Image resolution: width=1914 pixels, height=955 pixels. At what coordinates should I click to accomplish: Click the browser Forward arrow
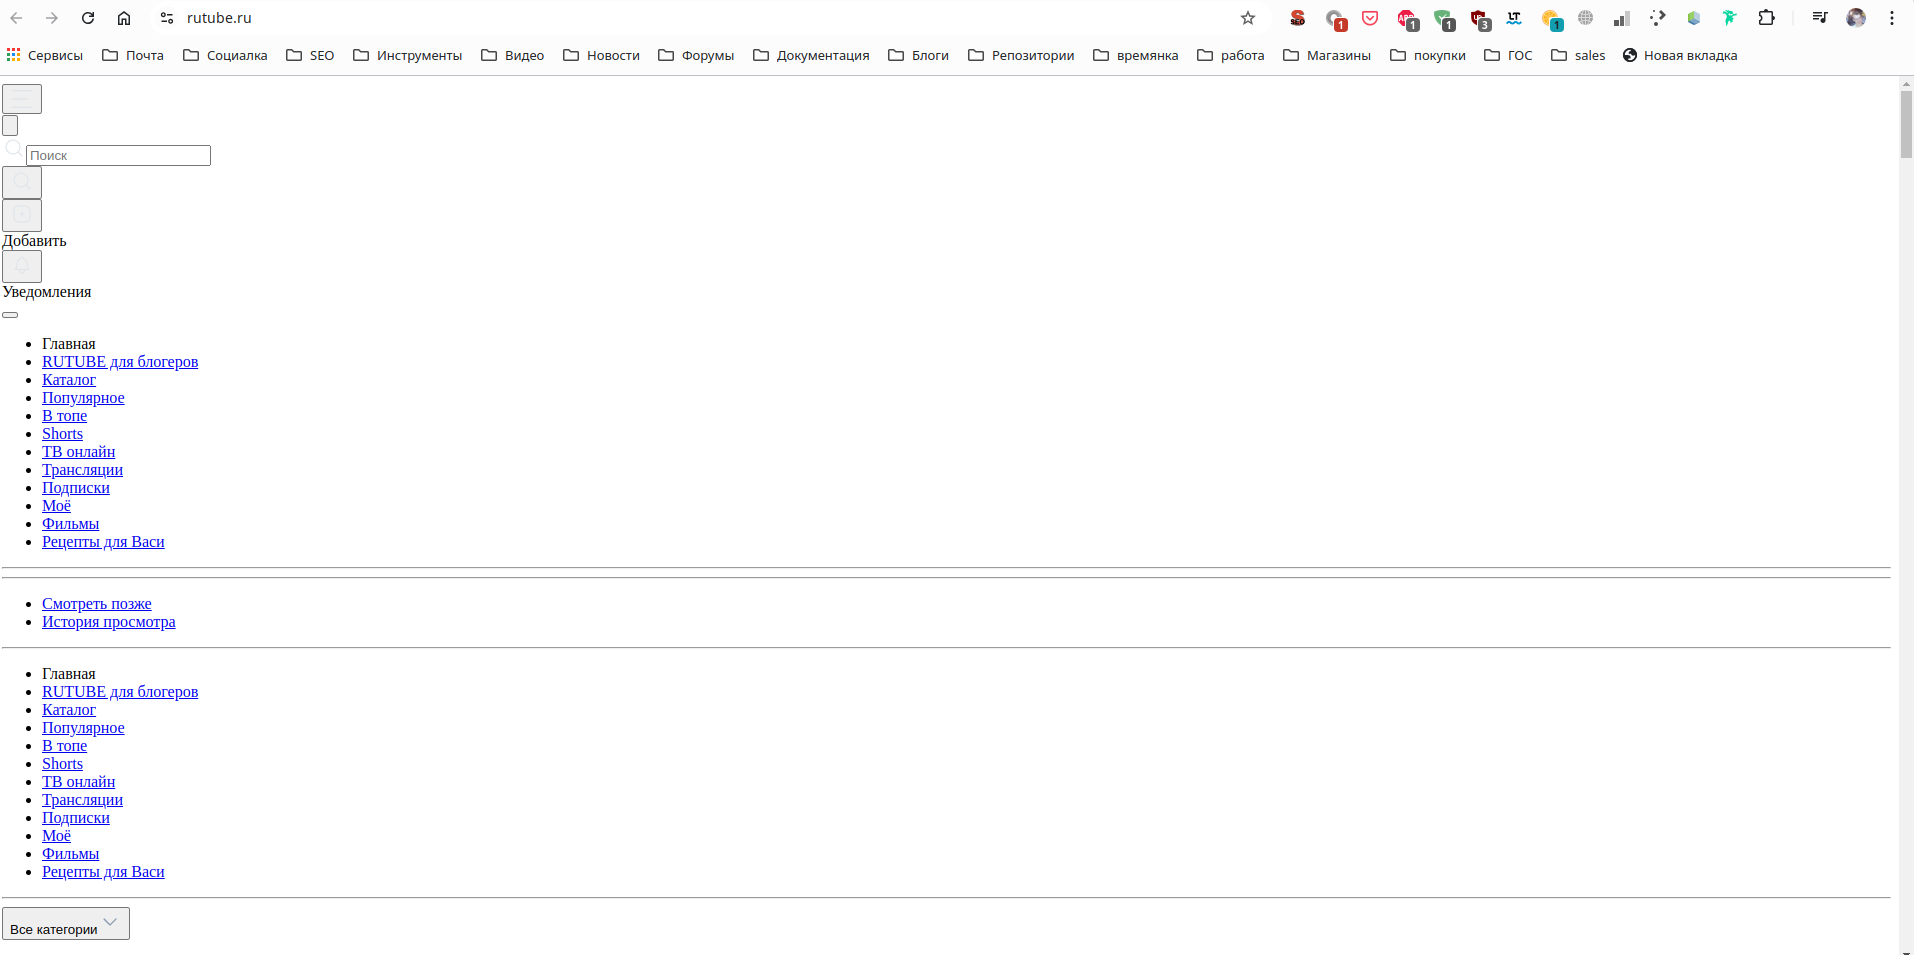(52, 18)
